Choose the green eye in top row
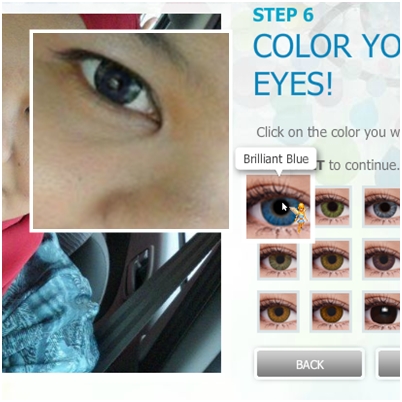Screen dimensions: 402x402 (332, 207)
